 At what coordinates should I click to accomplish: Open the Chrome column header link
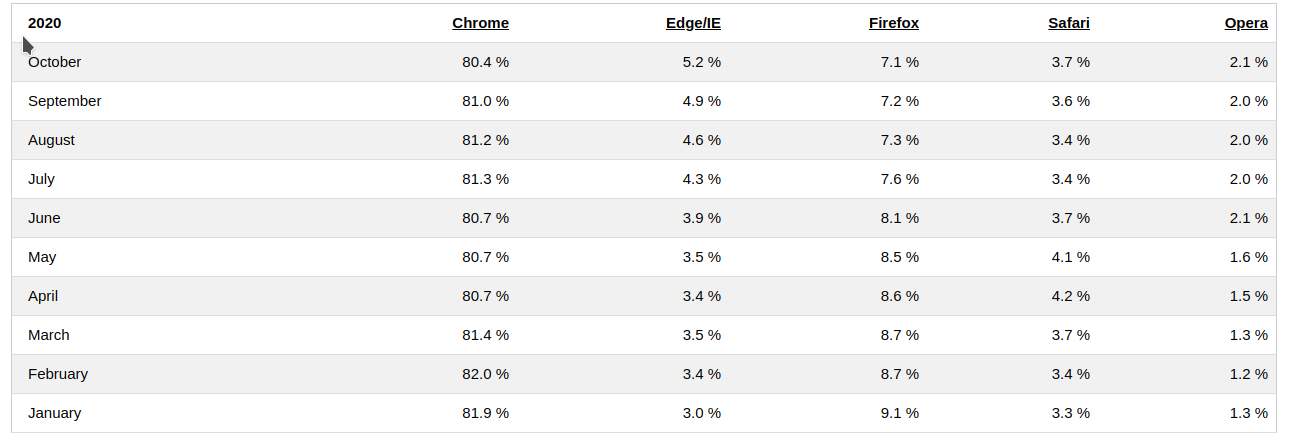point(480,23)
